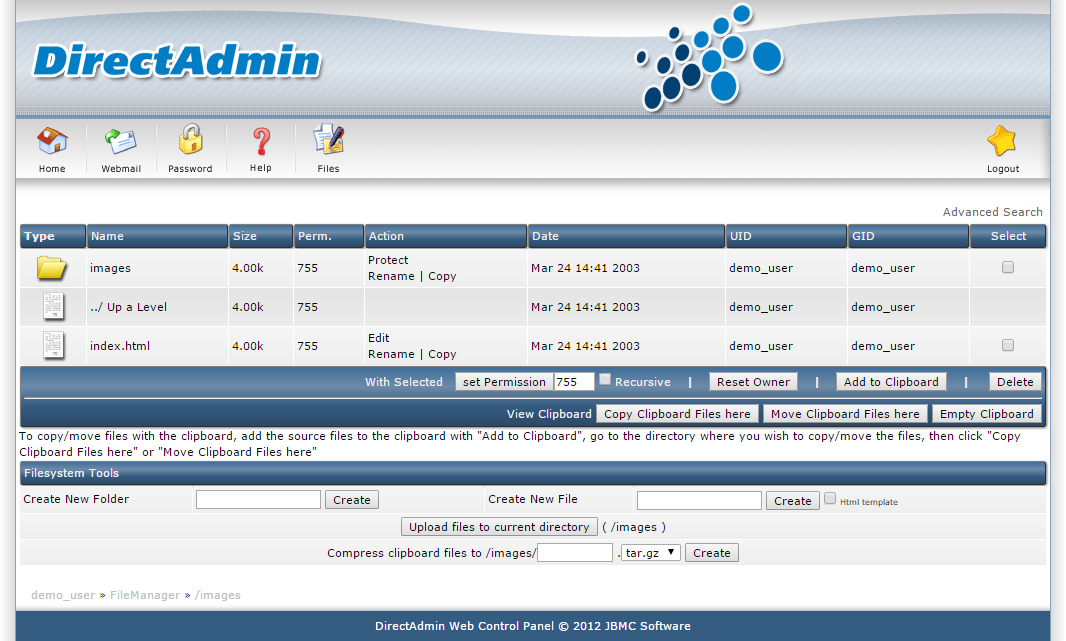
Task: Enable the Recursive checkbox
Action: coord(605,379)
